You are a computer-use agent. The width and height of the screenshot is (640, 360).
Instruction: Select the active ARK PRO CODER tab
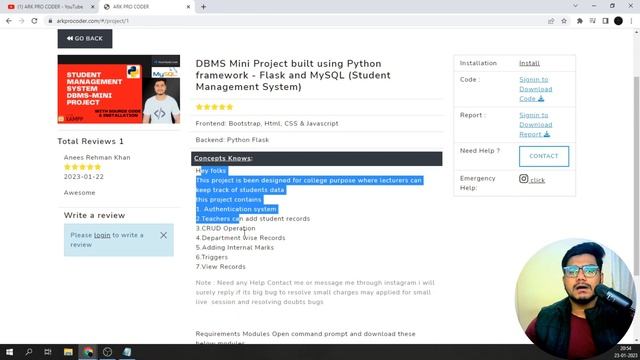click(146, 7)
